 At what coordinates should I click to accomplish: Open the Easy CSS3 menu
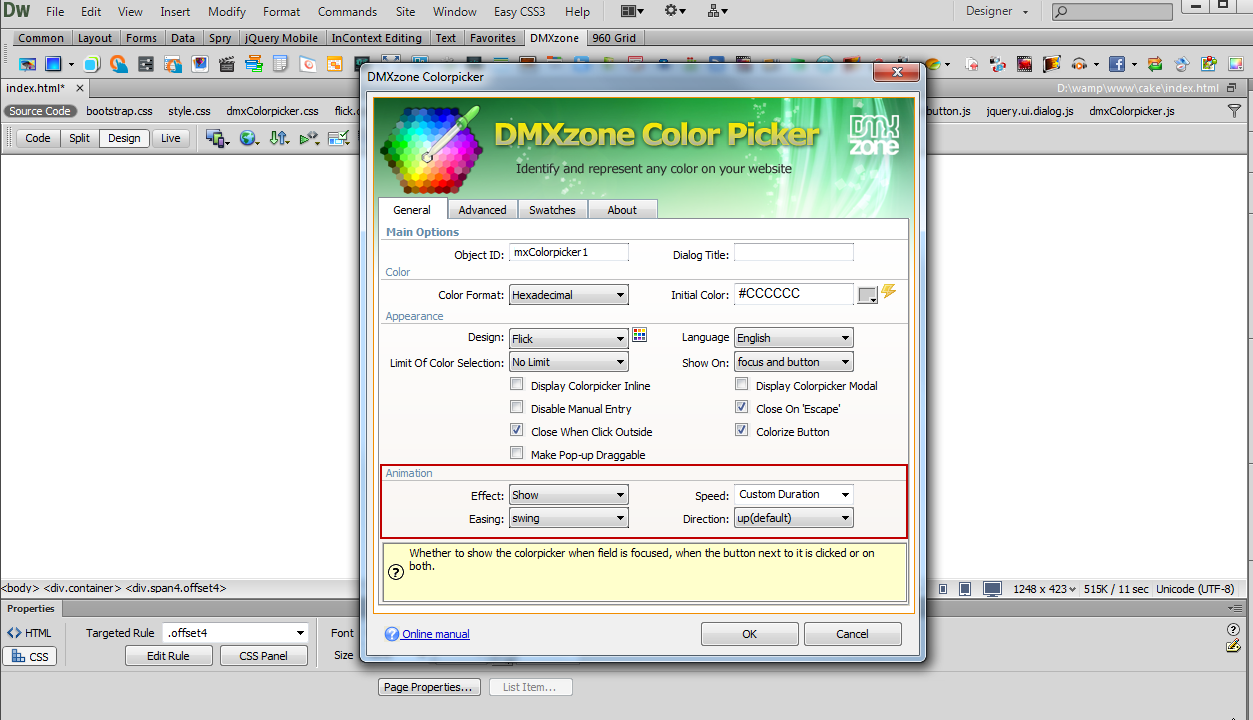click(x=520, y=12)
